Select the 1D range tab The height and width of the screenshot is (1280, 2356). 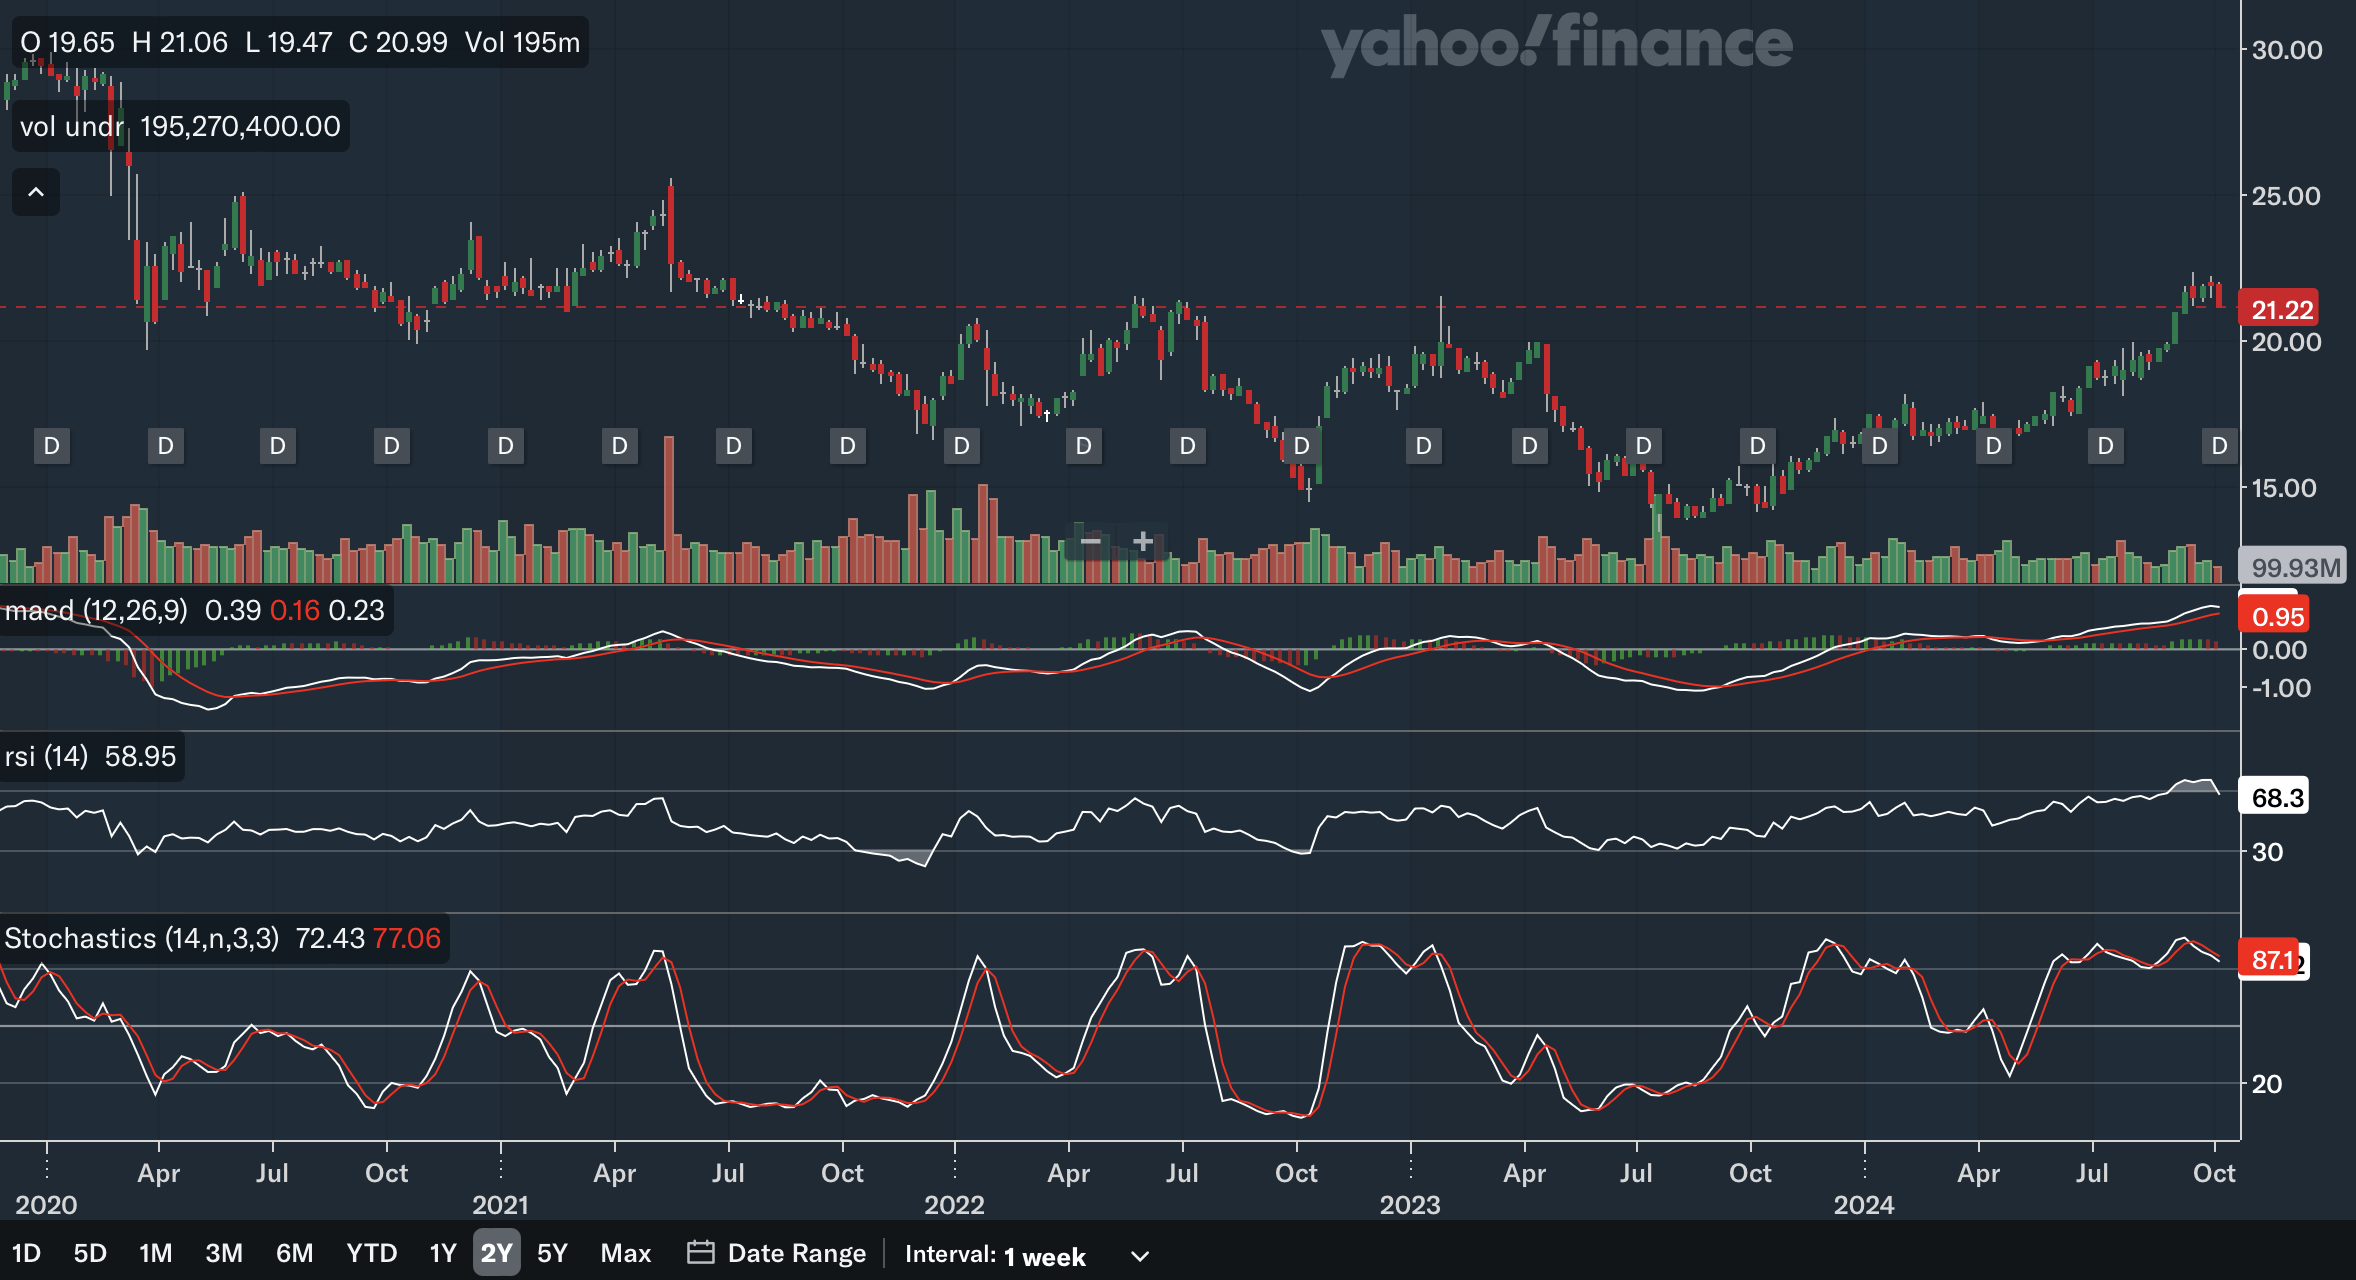point(26,1253)
